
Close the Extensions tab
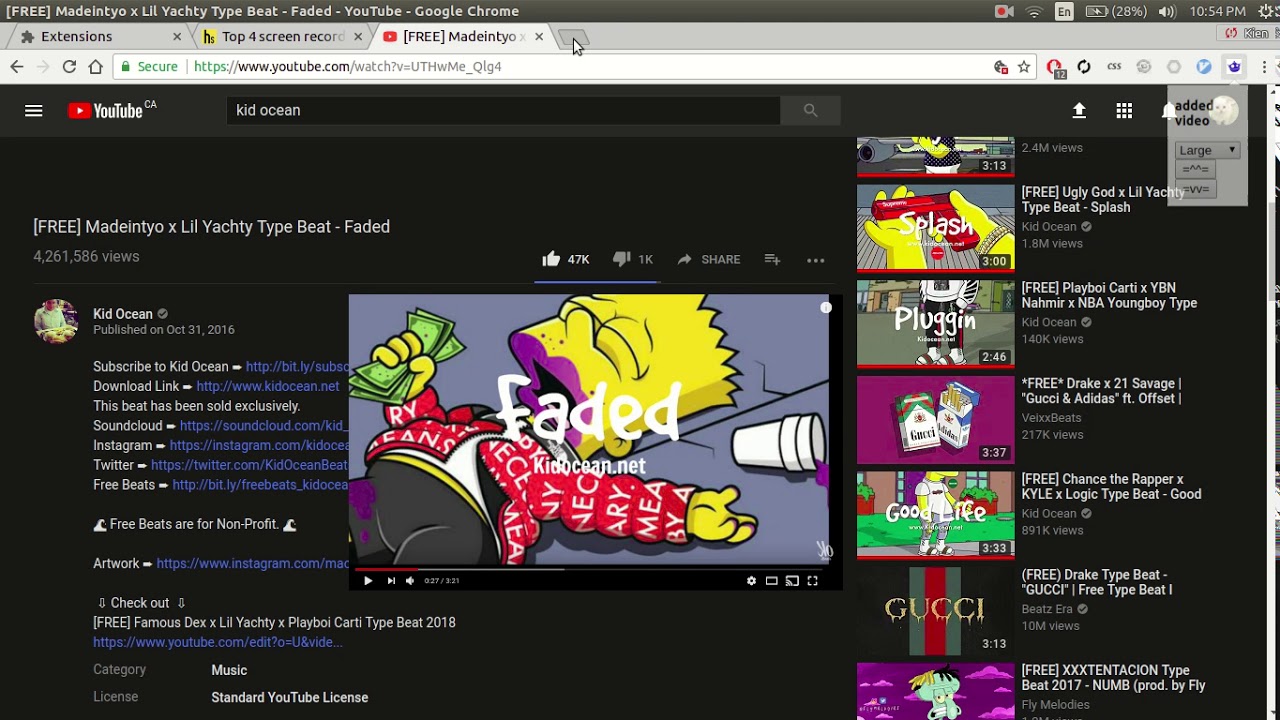tap(177, 36)
